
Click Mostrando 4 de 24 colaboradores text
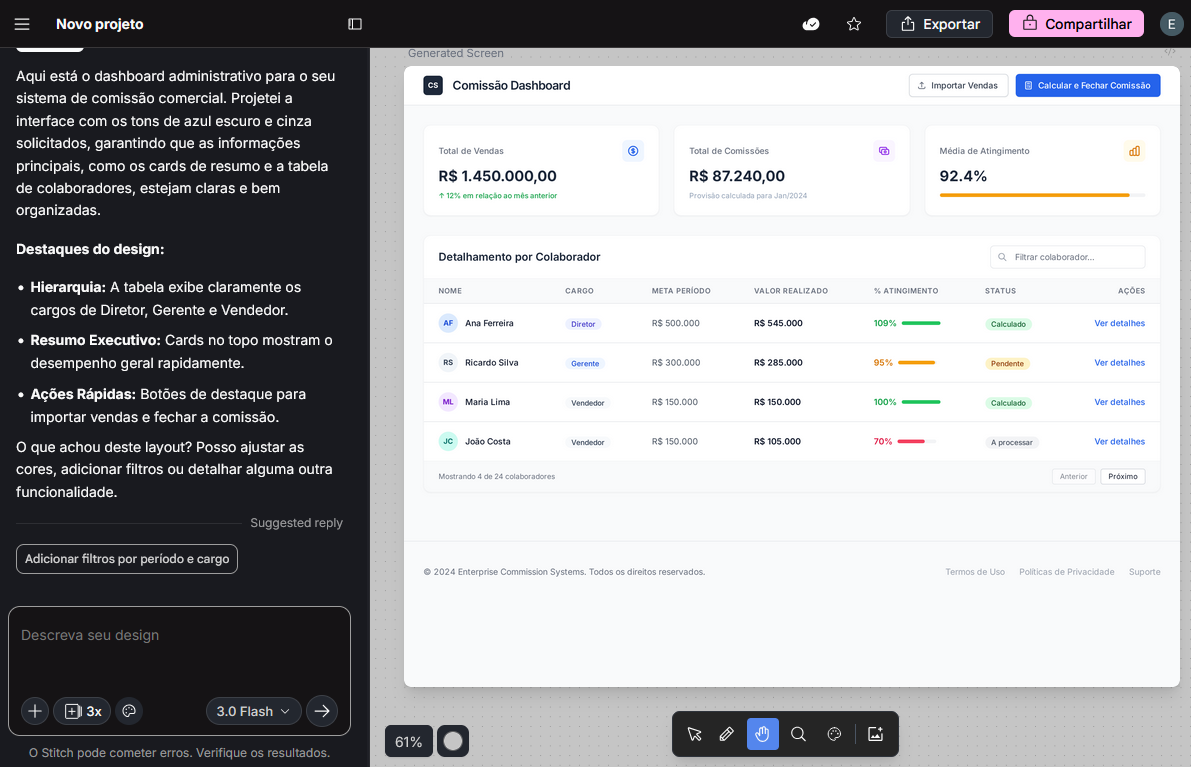(x=497, y=476)
